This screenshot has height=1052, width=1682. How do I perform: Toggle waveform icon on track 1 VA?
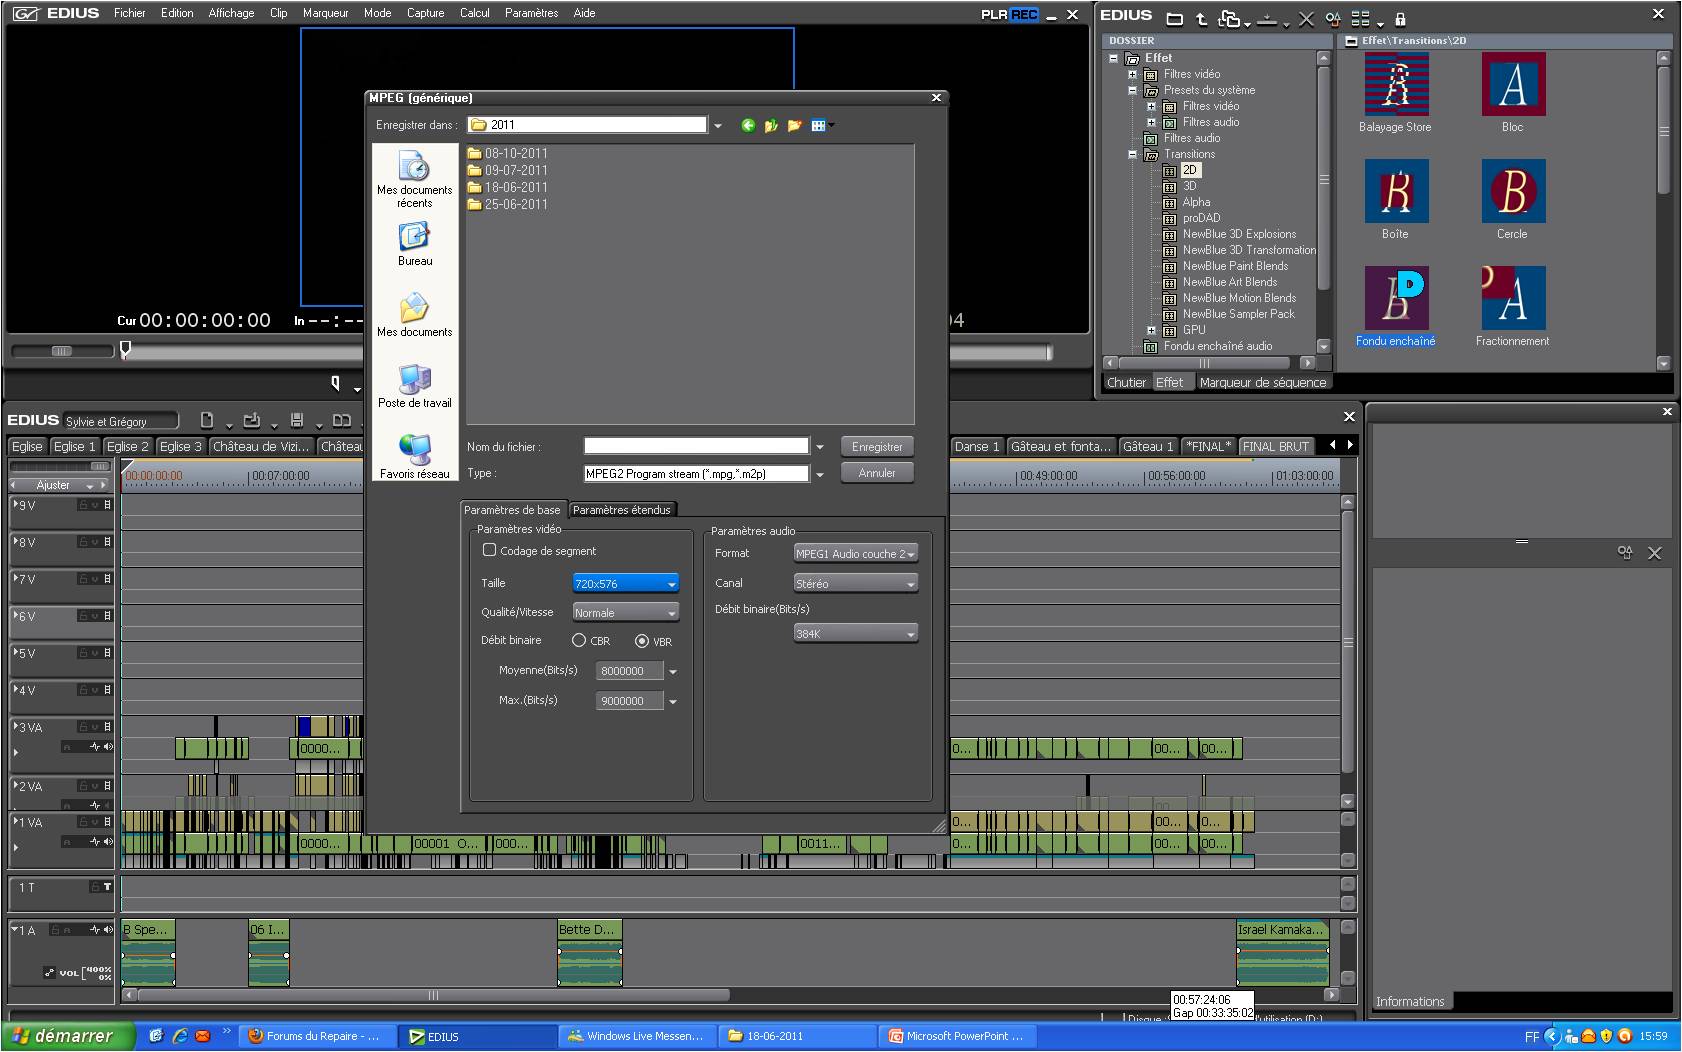click(96, 842)
